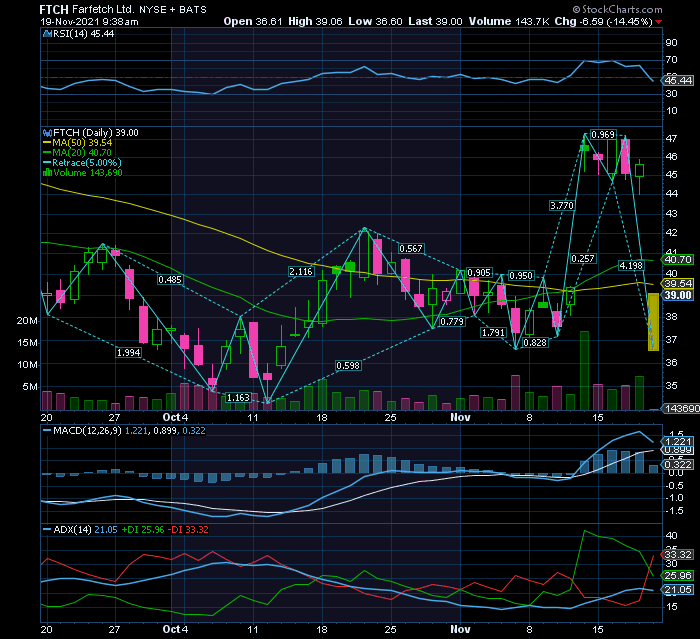The height and width of the screenshot is (639, 700).
Task: Click the red down arrow after Chg percentage
Action: point(659,22)
